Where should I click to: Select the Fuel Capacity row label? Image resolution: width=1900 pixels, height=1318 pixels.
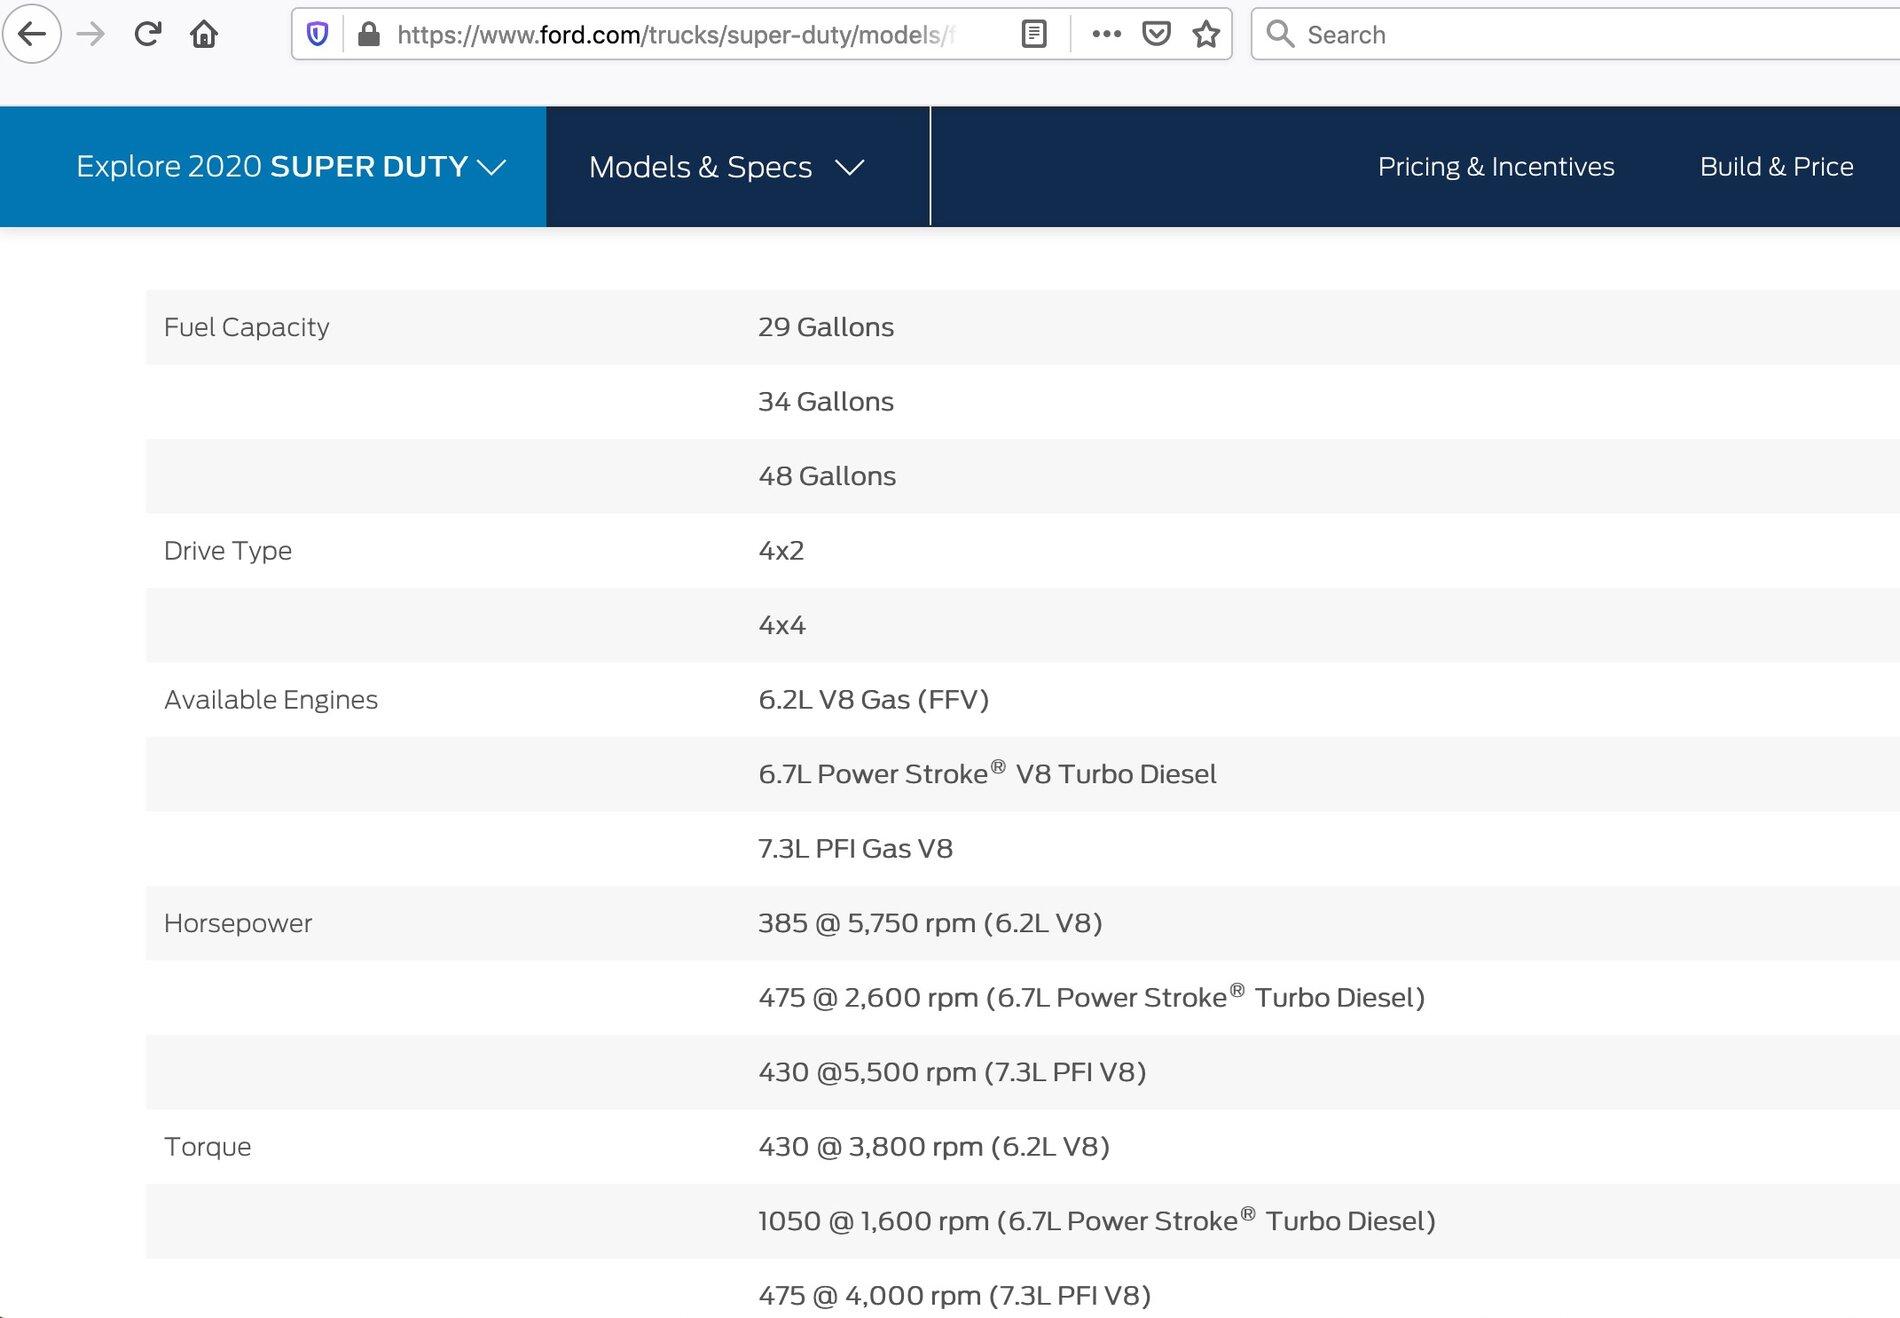pyautogui.click(x=247, y=327)
